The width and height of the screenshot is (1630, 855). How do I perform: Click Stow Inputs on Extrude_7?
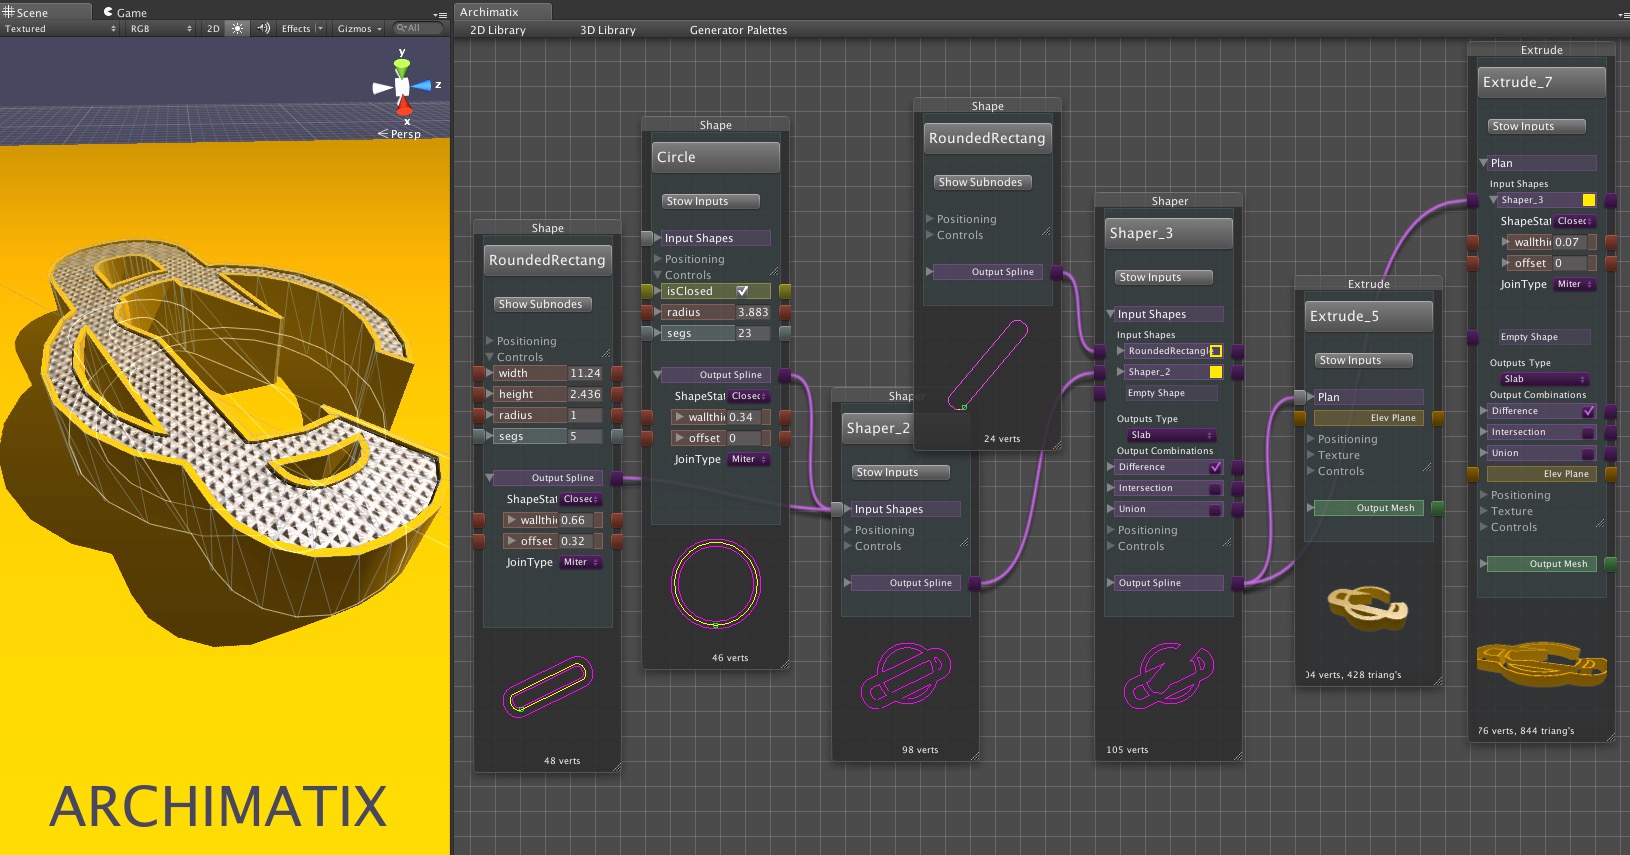coord(1537,126)
